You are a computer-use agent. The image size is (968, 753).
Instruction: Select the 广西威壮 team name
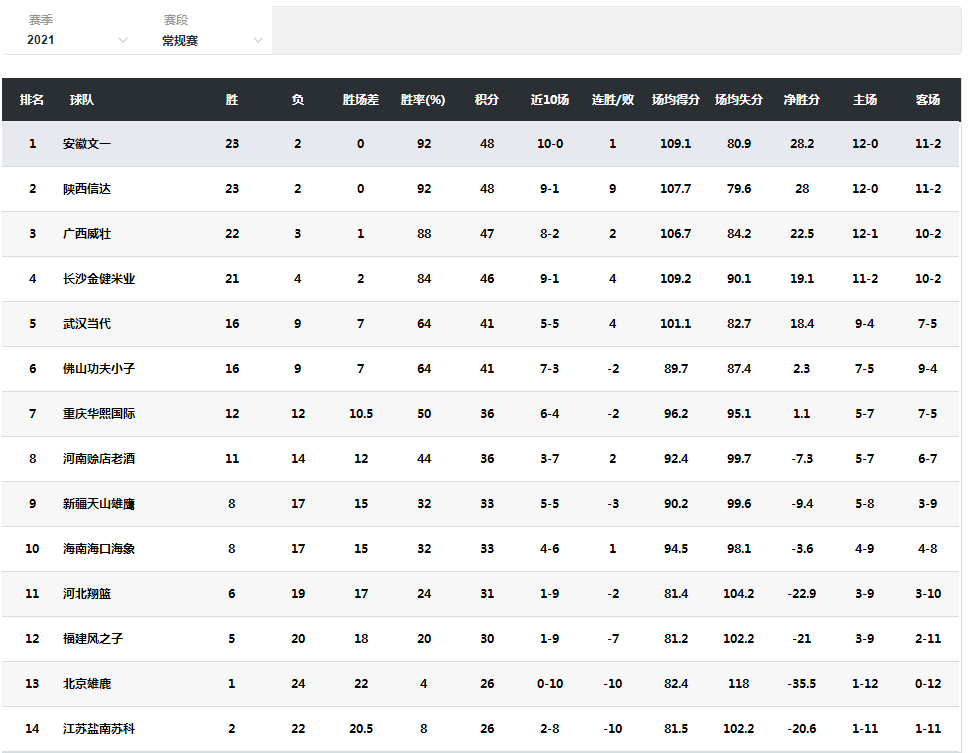tap(87, 234)
